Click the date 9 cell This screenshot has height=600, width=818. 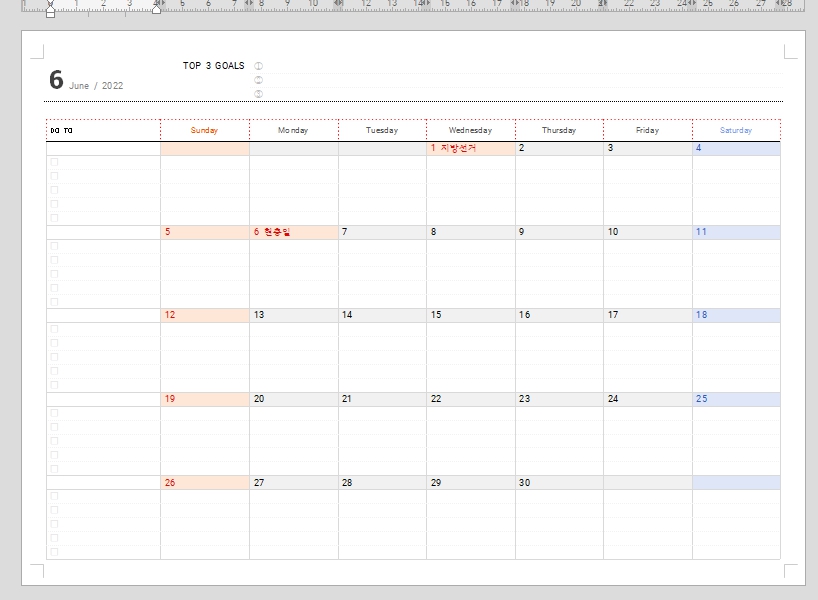[559, 232]
